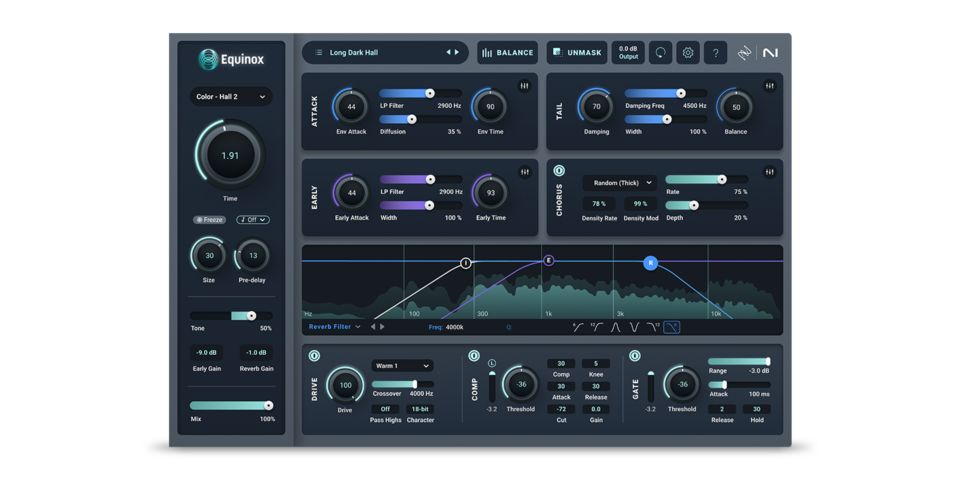Open Tail section advanced settings icon

point(770,86)
